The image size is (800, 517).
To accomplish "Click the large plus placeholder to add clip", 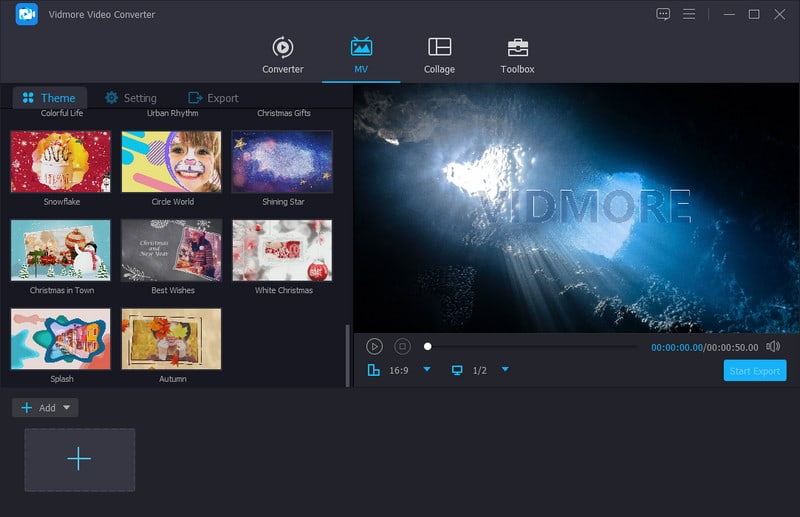I will pyautogui.click(x=79, y=459).
